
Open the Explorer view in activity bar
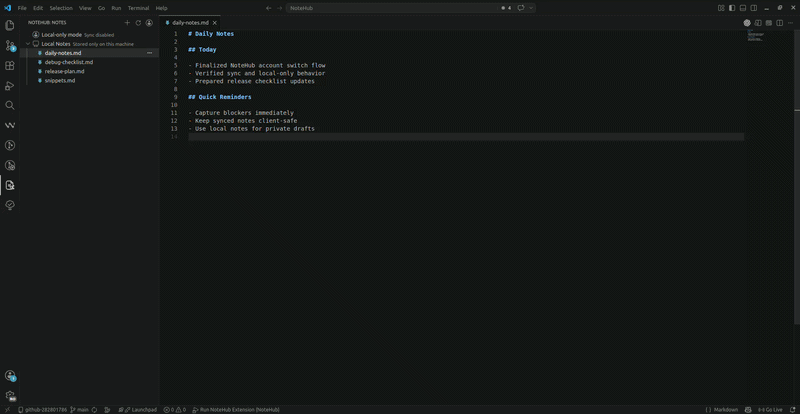10,25
